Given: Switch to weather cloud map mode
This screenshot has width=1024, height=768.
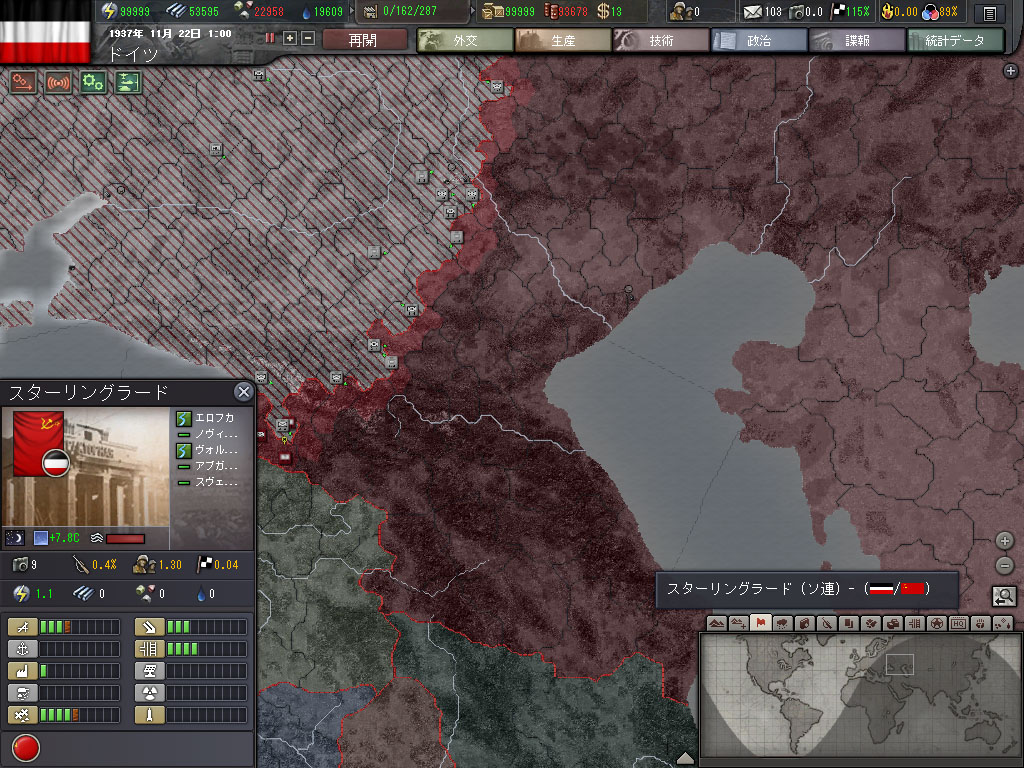Looking at the screenshot, I should tap(782, 624).
